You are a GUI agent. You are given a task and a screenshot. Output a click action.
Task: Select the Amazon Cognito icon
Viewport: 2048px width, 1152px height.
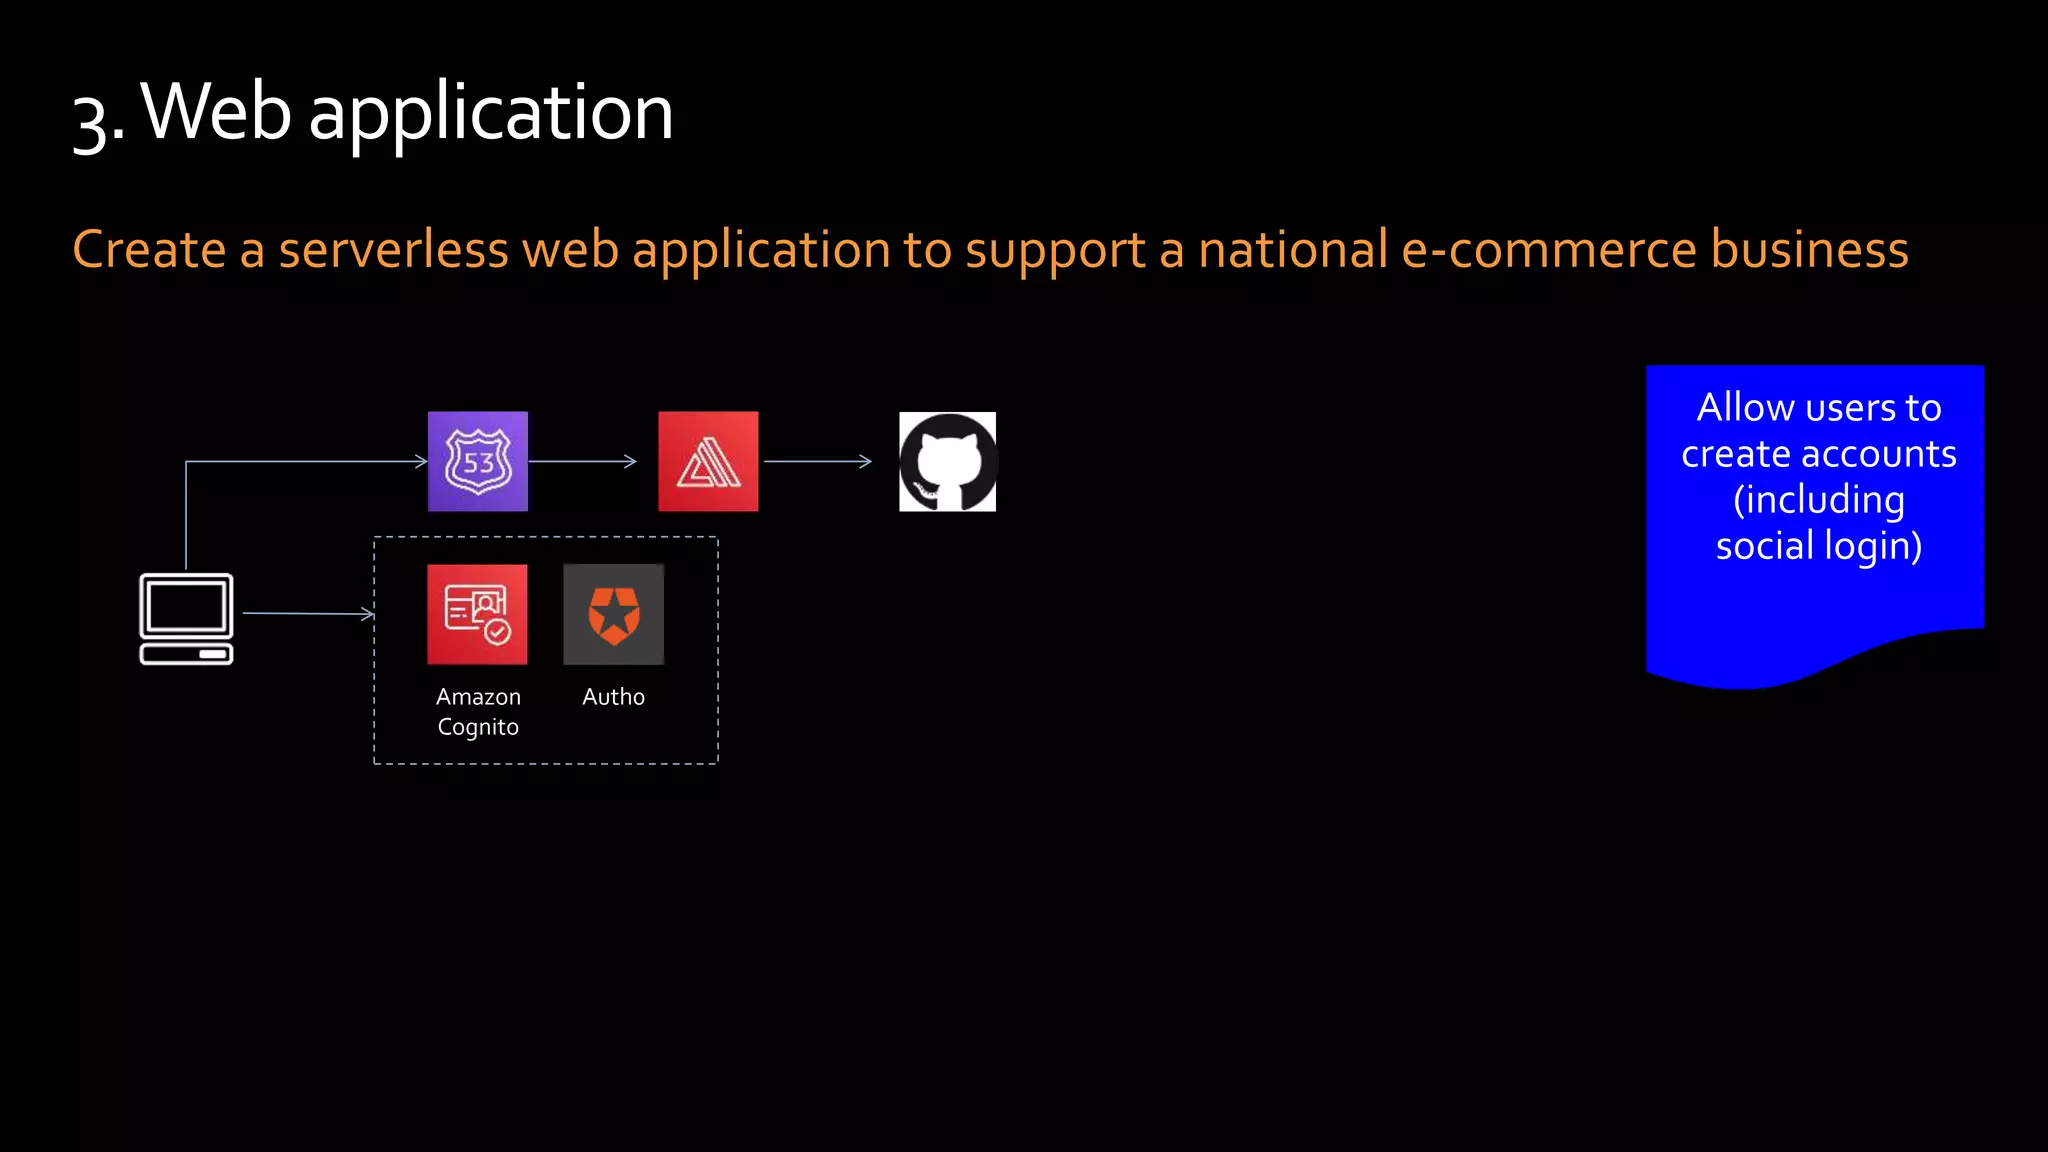pyautogui.click(x=477, y=614)
